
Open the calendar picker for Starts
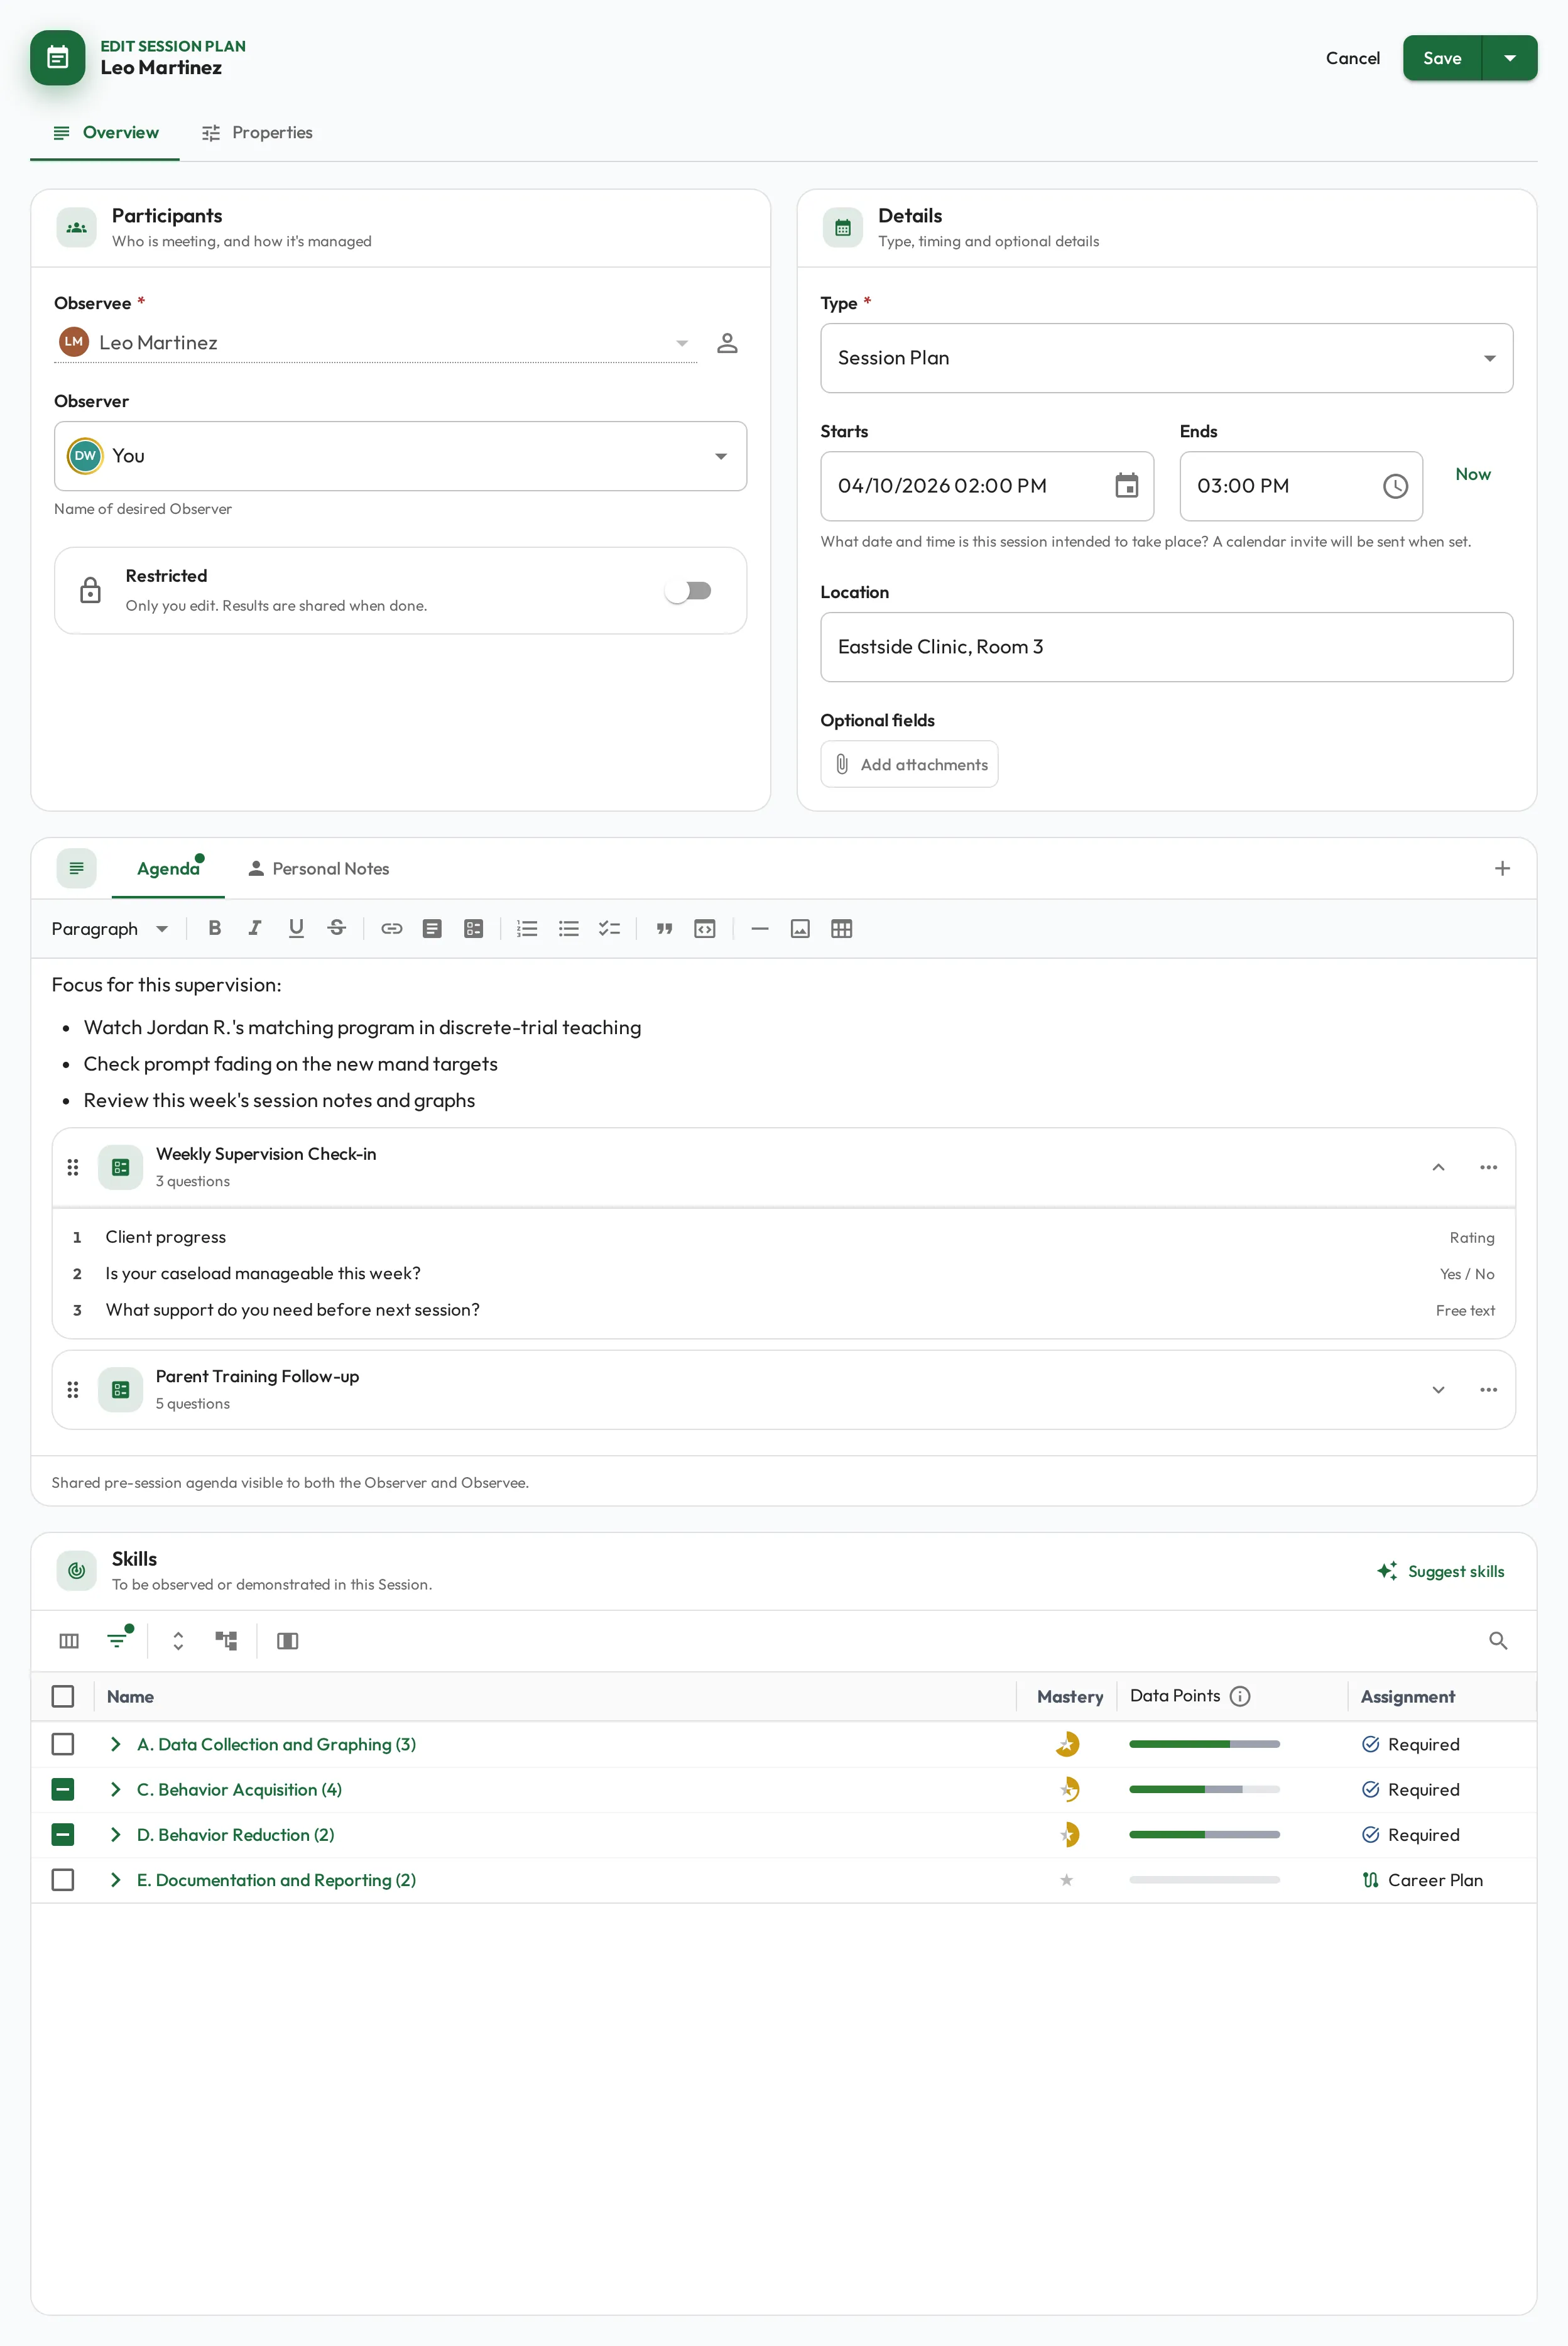tap(1127, 486)
